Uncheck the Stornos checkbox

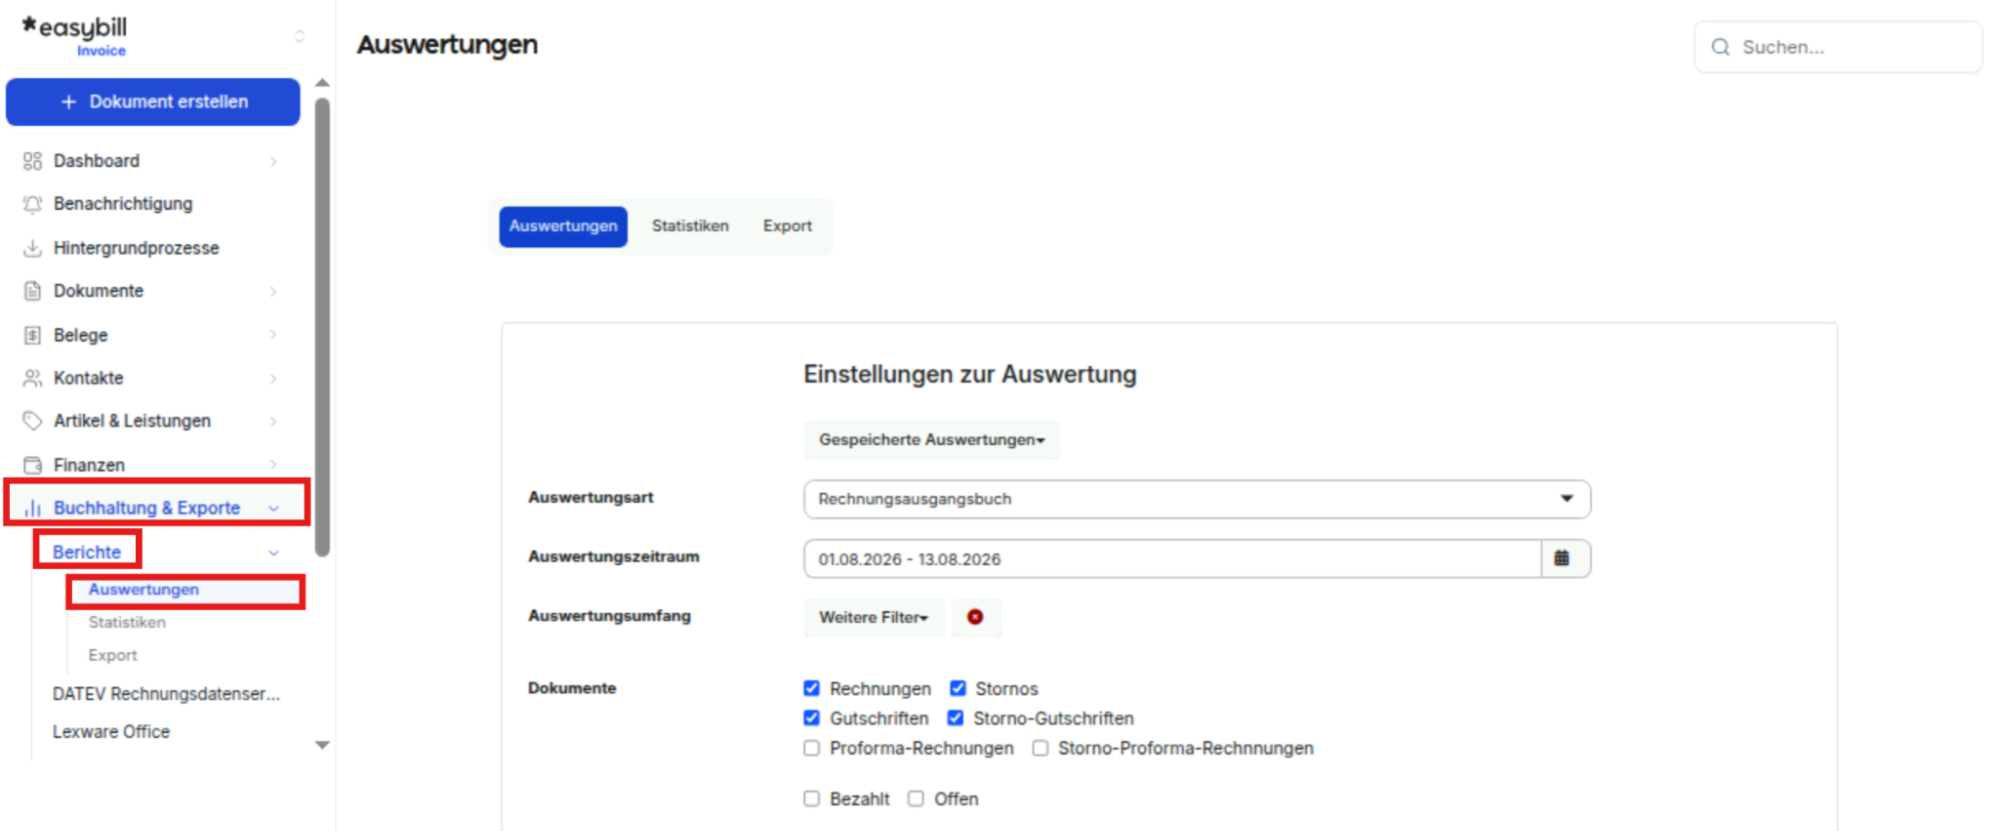(x=958, y=688)
